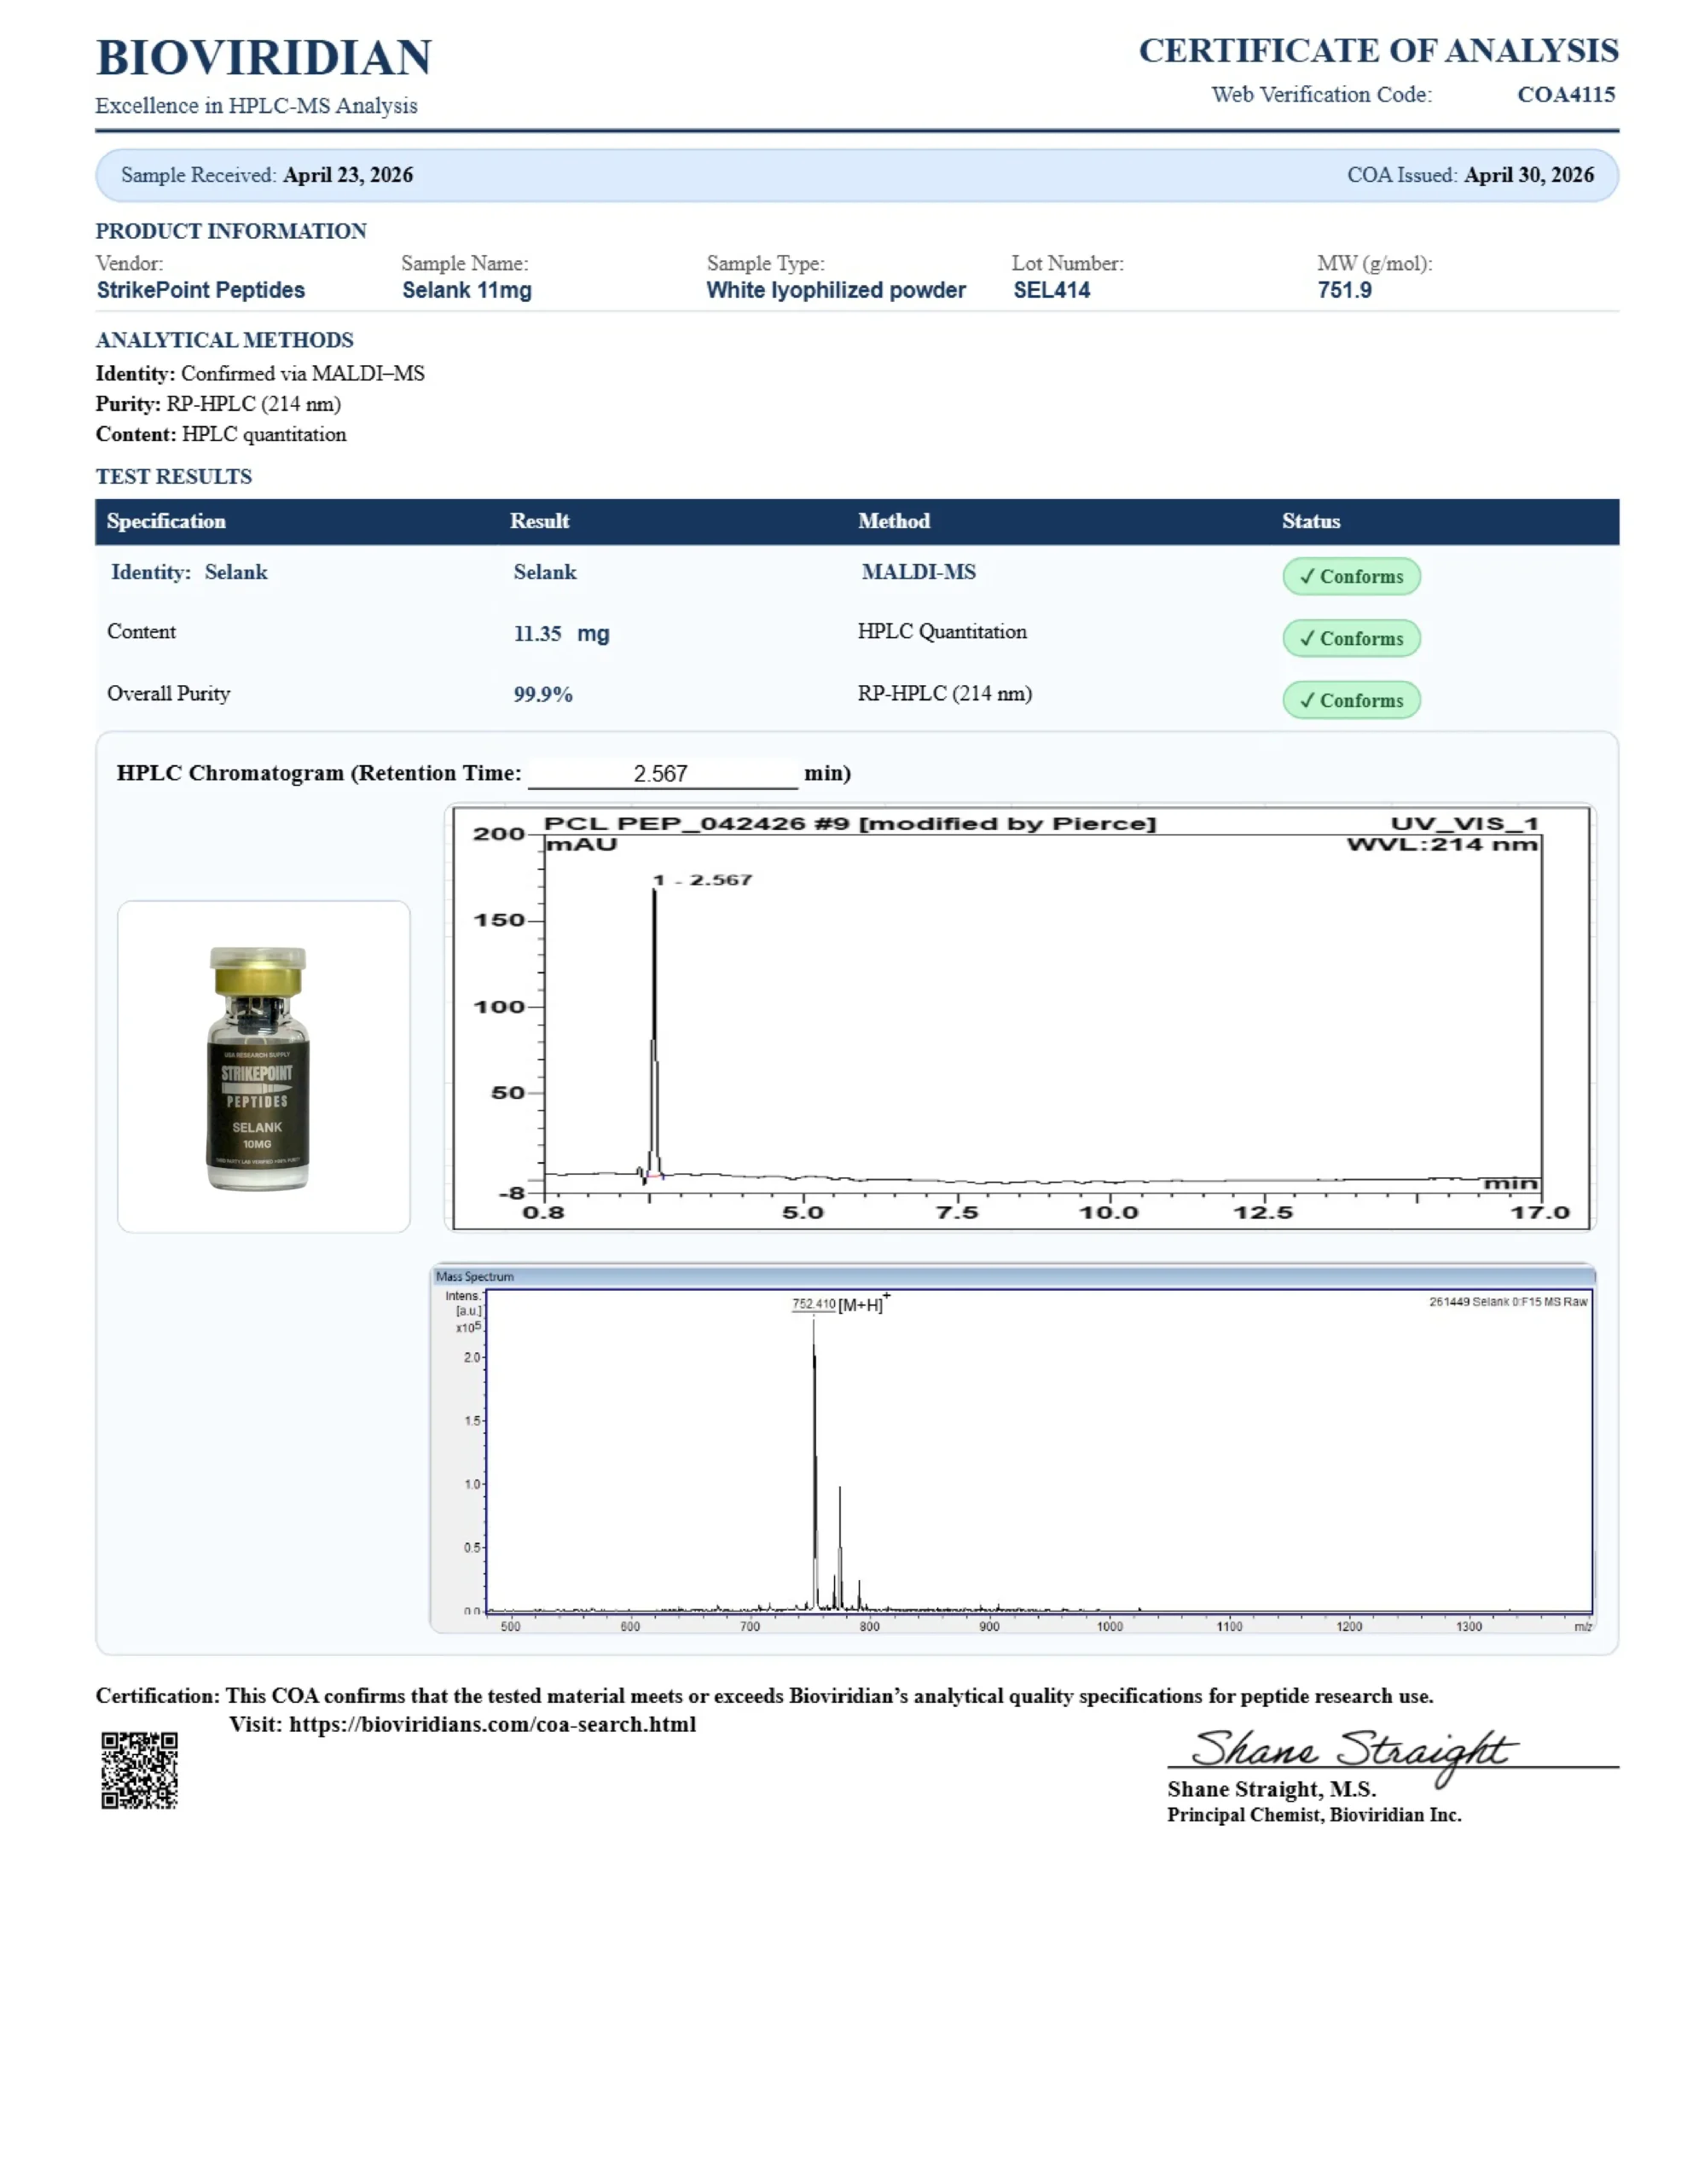Click the 'WVL:214 nm' wavelength label

click(1442, 845)
